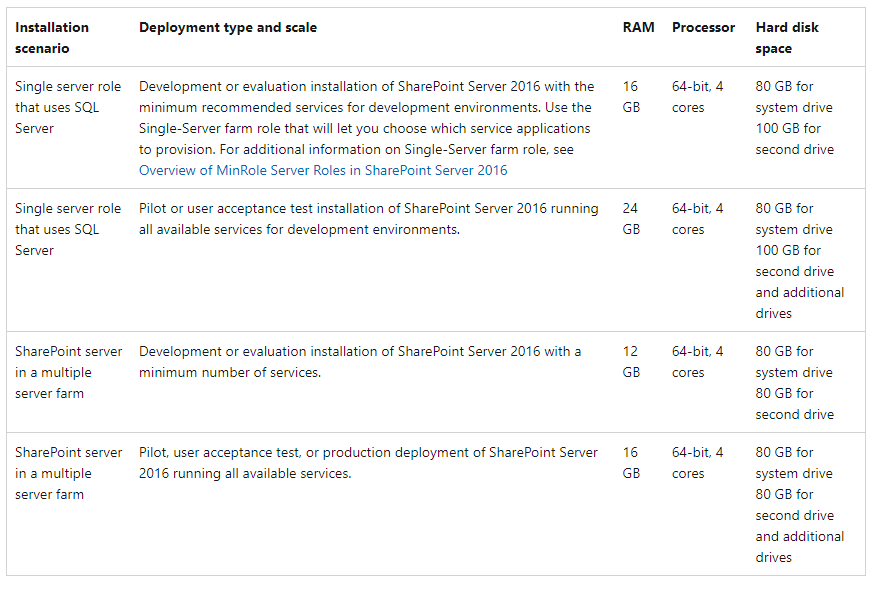Click the last row's 16 GB RAM cell

(631, 462)
